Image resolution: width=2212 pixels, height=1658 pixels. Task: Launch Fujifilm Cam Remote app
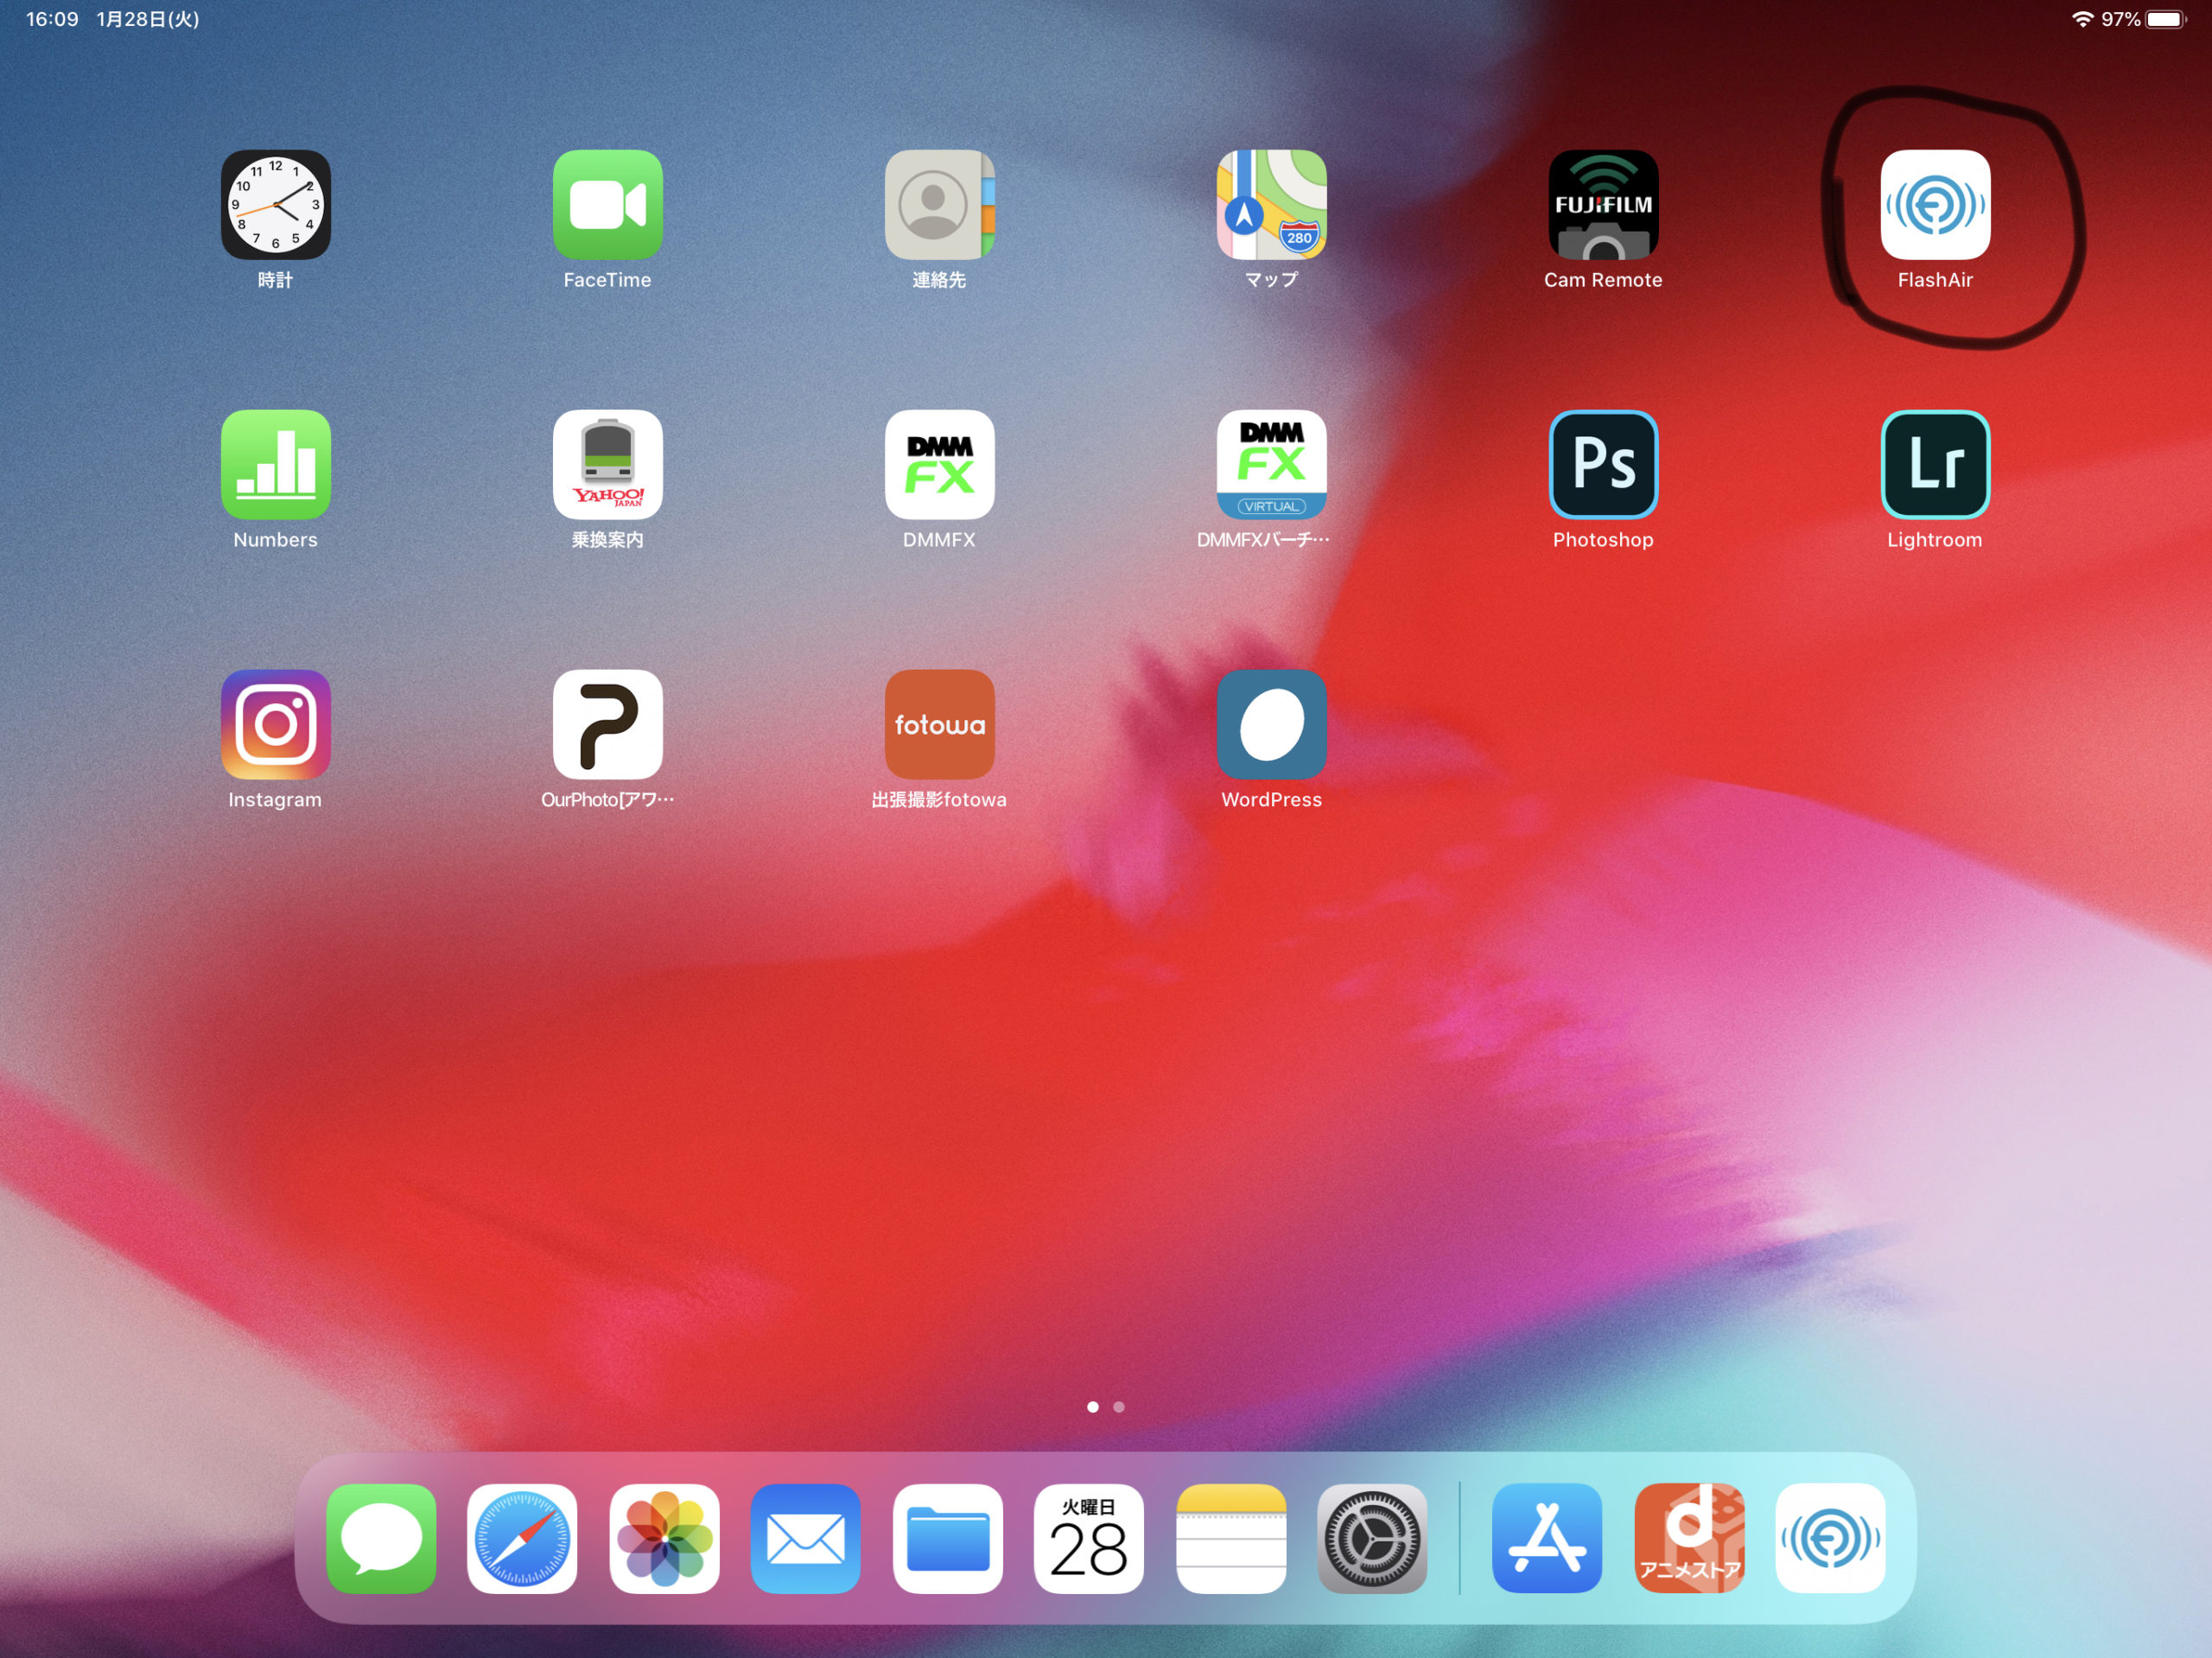tap(1603, 205)
